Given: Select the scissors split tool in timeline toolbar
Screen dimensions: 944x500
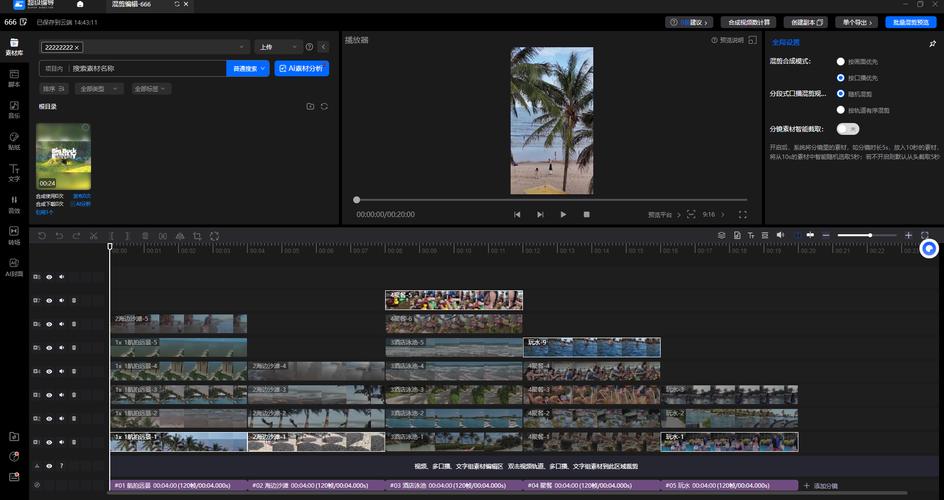Looking at the screenshot, I should point(93,236).
